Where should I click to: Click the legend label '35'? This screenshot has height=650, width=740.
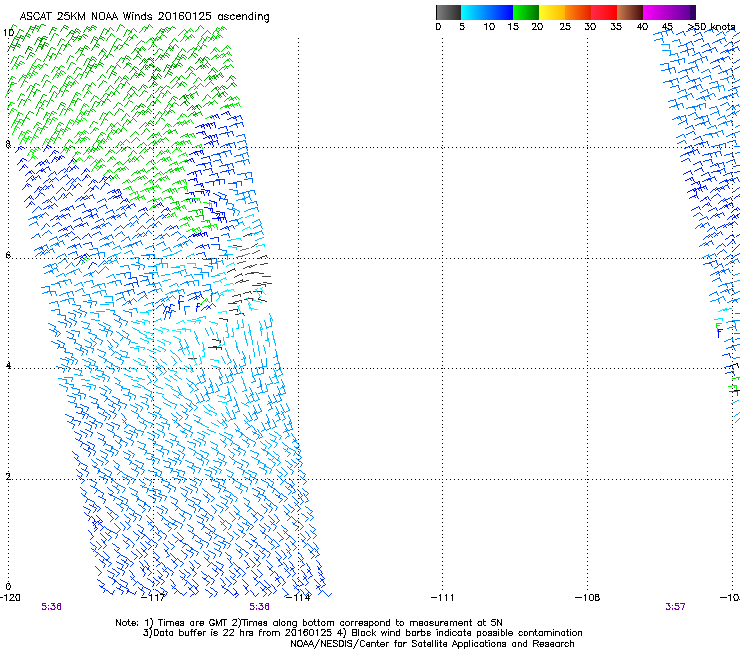pos(616,27)
